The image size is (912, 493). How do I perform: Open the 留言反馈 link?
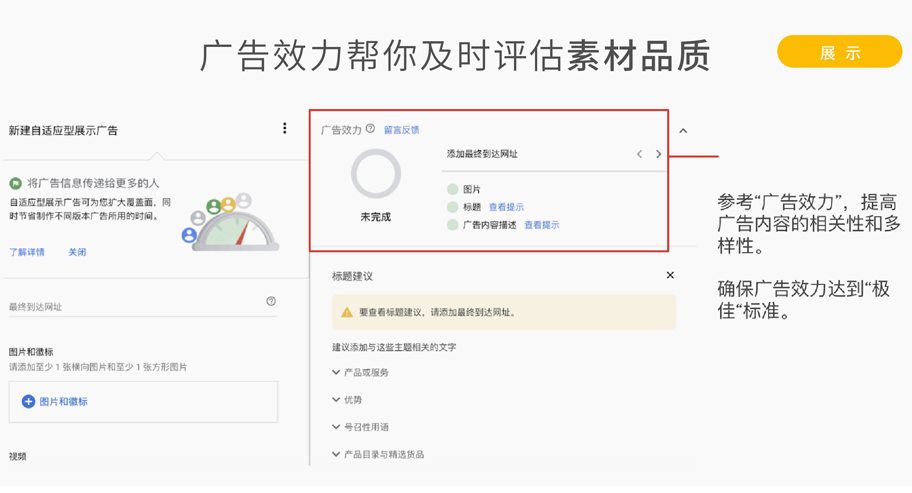(x=401, y=130)
